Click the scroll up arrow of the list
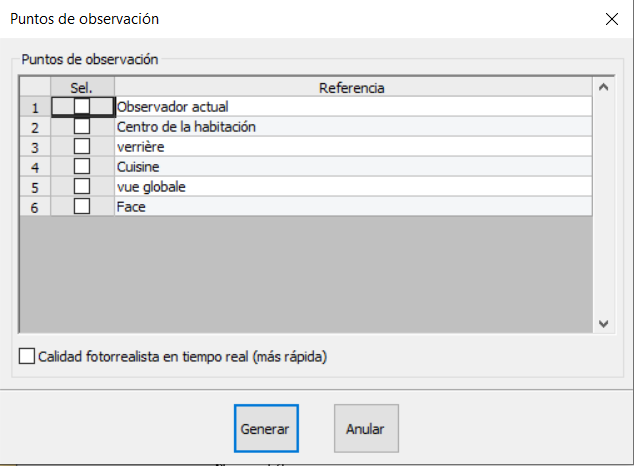Screen dimensions: 634x466 pyautogui.click(x=603, y=87)
